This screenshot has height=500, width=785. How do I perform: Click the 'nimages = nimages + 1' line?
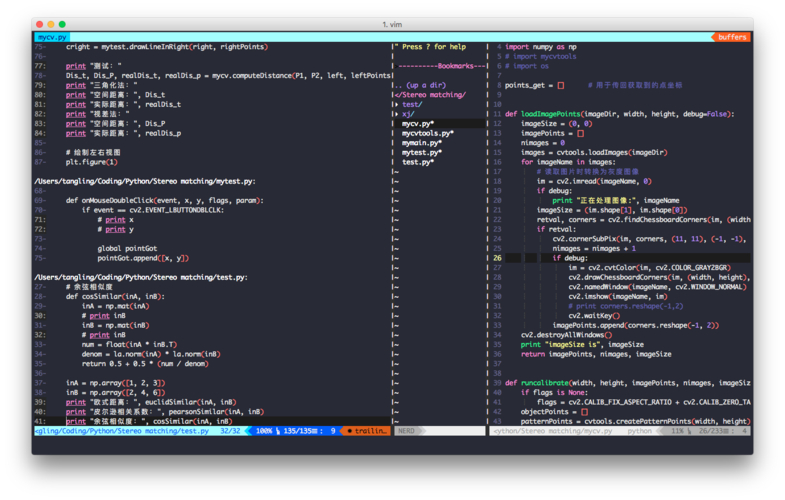(x=594, y=248)
